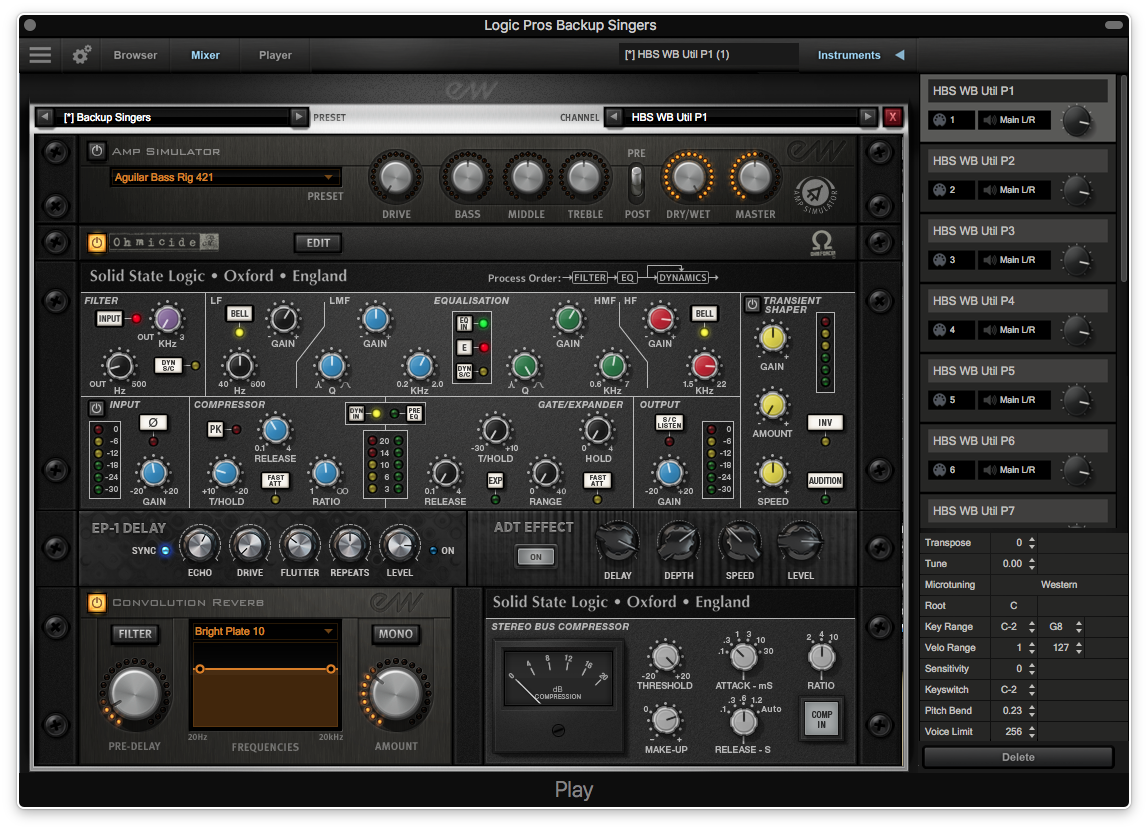1148x830 pixels.
Task: Step Key Range G8 stepper
Action: click(x=1078, y=627)
